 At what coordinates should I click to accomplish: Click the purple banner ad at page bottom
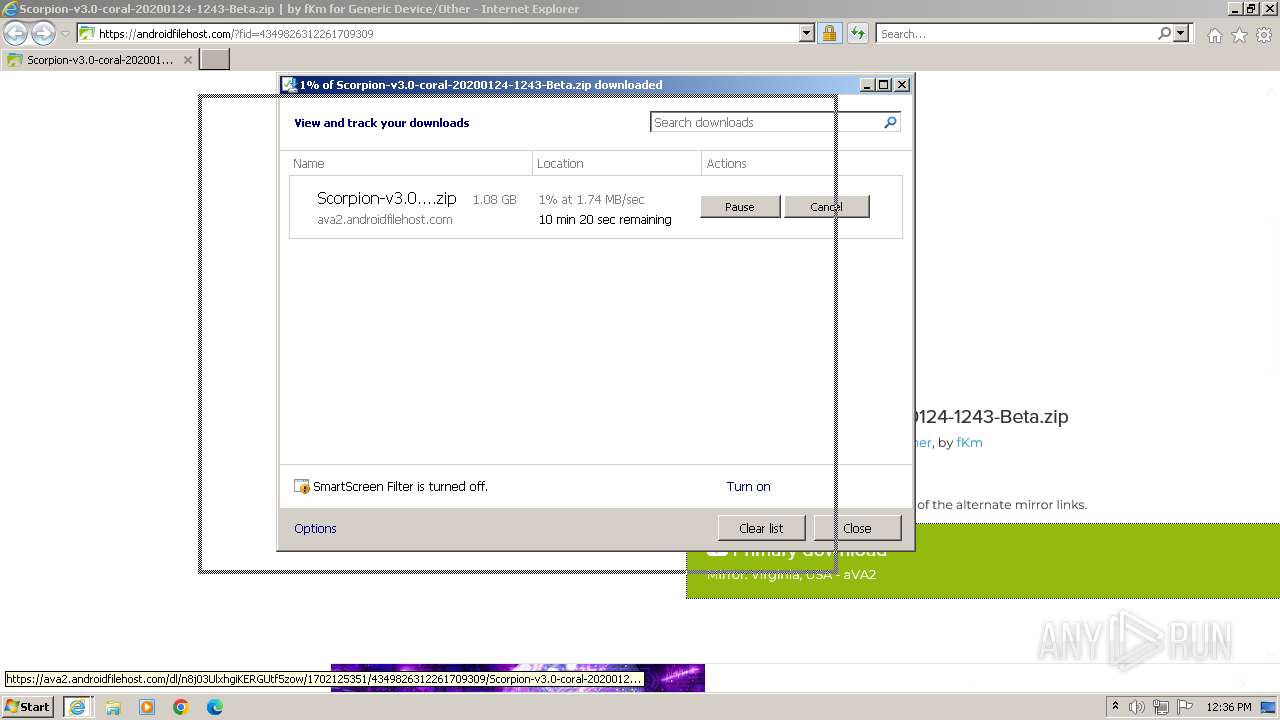click(x=518, y=678)
